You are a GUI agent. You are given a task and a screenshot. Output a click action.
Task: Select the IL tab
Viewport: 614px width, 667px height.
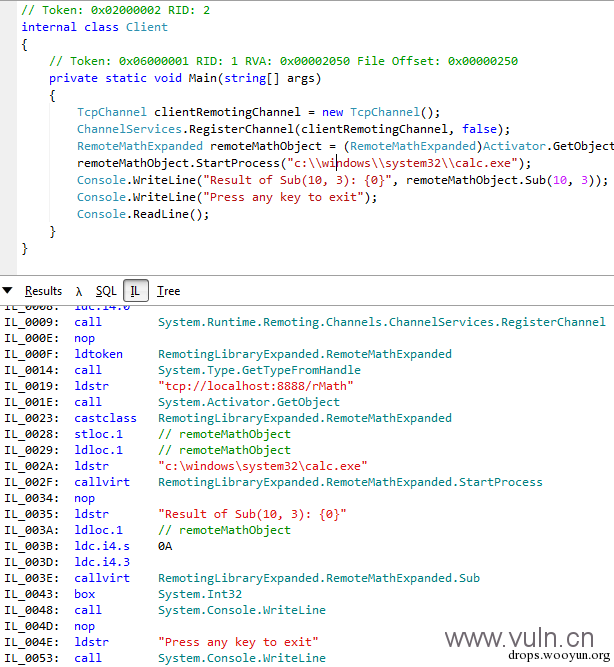pyautogui.click(x=135, y=291)
